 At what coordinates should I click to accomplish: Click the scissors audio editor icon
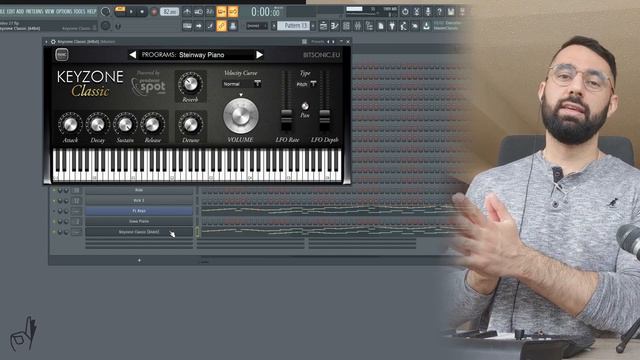tap(416, 11)
